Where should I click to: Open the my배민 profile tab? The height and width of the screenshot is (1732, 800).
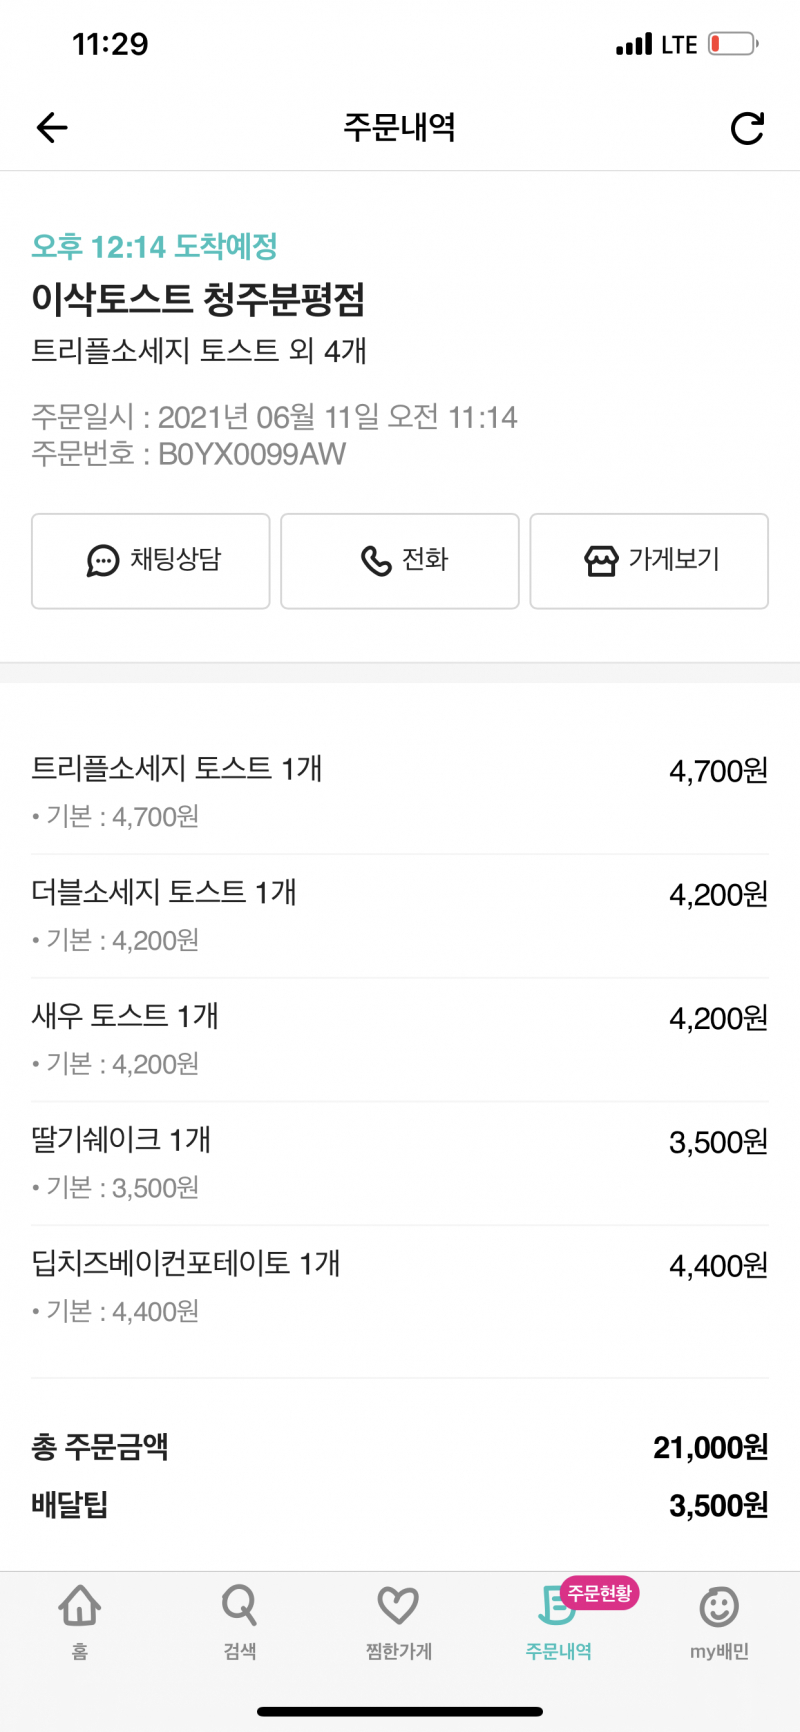(719, 1621)
